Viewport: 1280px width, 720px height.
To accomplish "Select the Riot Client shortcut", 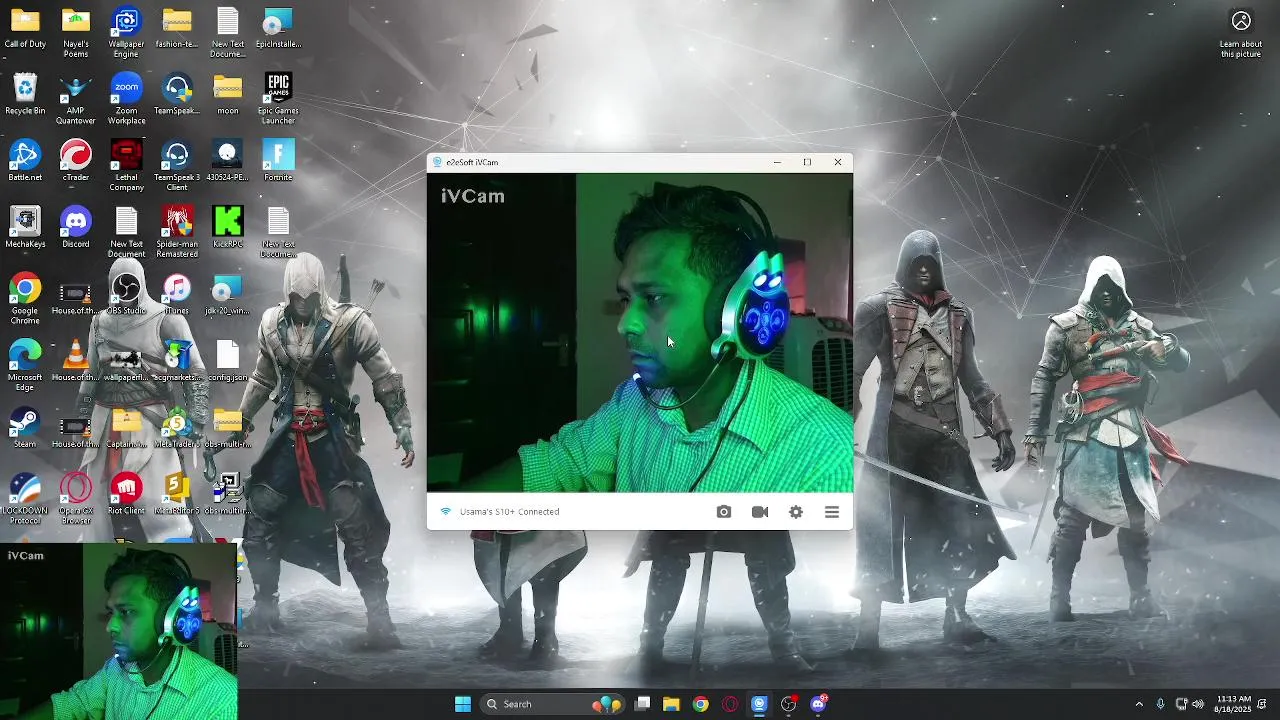I will point(126,495).
